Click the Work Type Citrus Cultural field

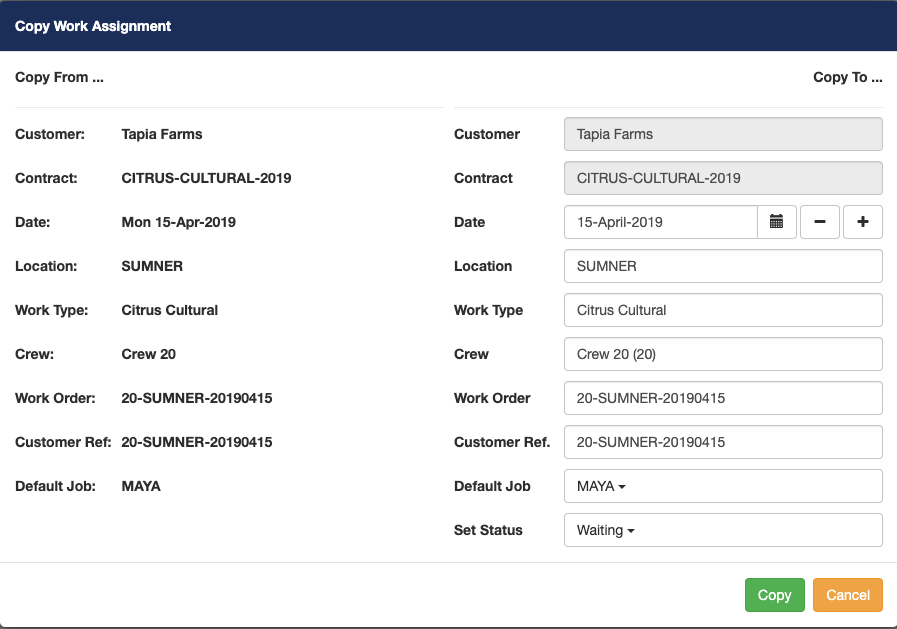722,310
